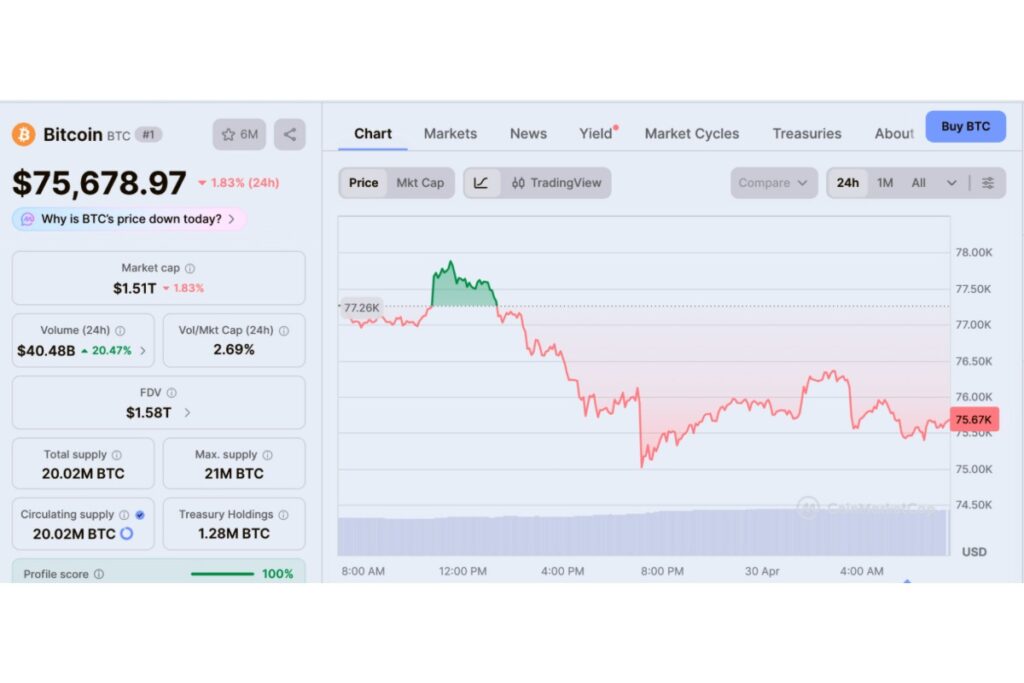Select the All timeframe toggle
Image resolution: width=1024 pixels, height=683 pixels.
click(919, 182)
